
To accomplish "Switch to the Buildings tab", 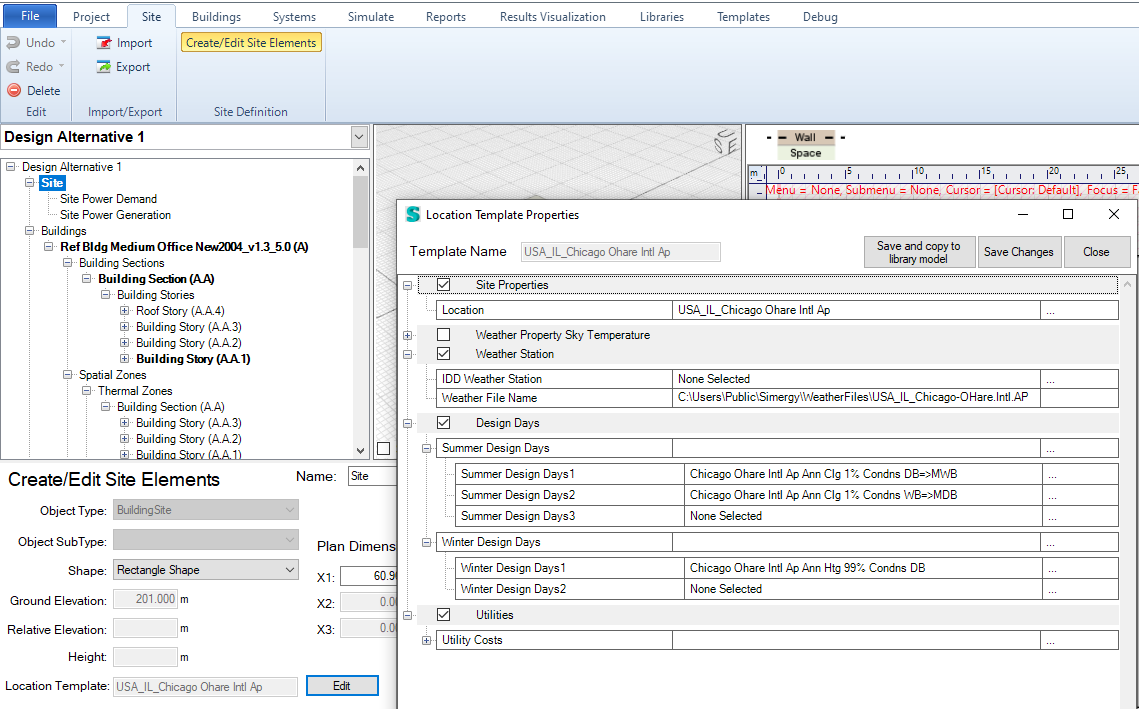I will (216, 17).
